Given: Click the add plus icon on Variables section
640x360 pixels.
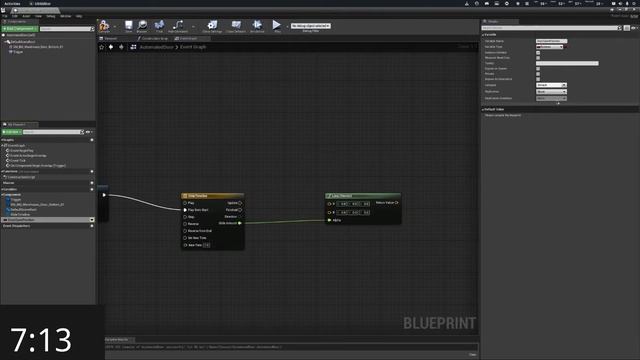Looking at the screenshot, I should (92, 189).
